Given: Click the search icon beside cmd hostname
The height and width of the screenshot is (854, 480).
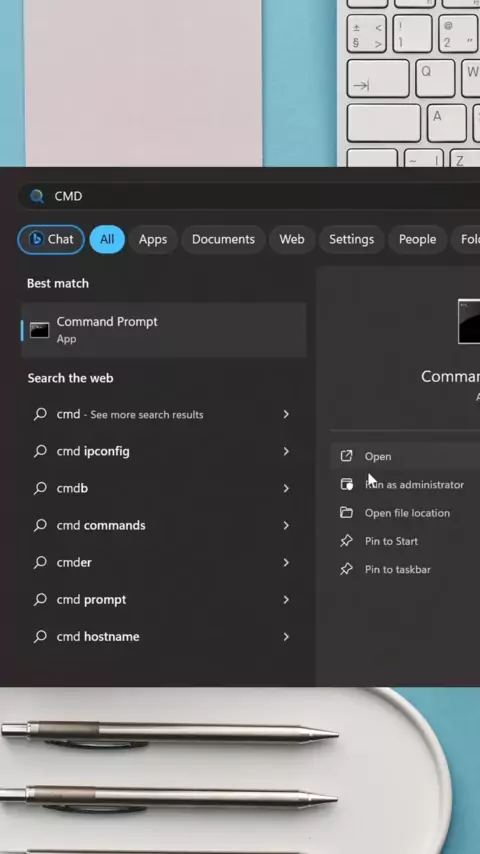Looking at the screenshot, I should click(x=40, y=636).
